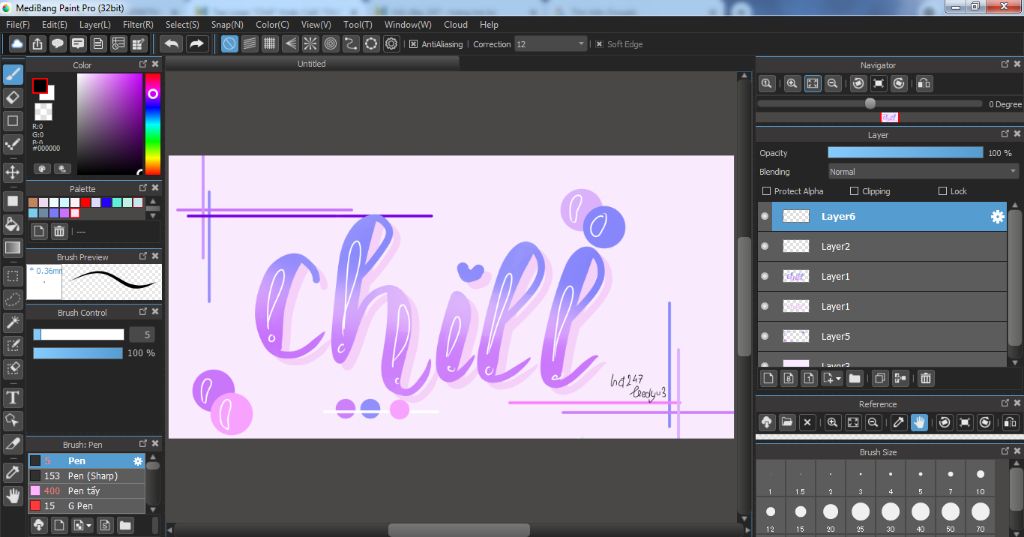Image resolution: width=1024 pixels, height=537 pixels.
Task: Open the Cloud menu
Action: tap(455, 24)
